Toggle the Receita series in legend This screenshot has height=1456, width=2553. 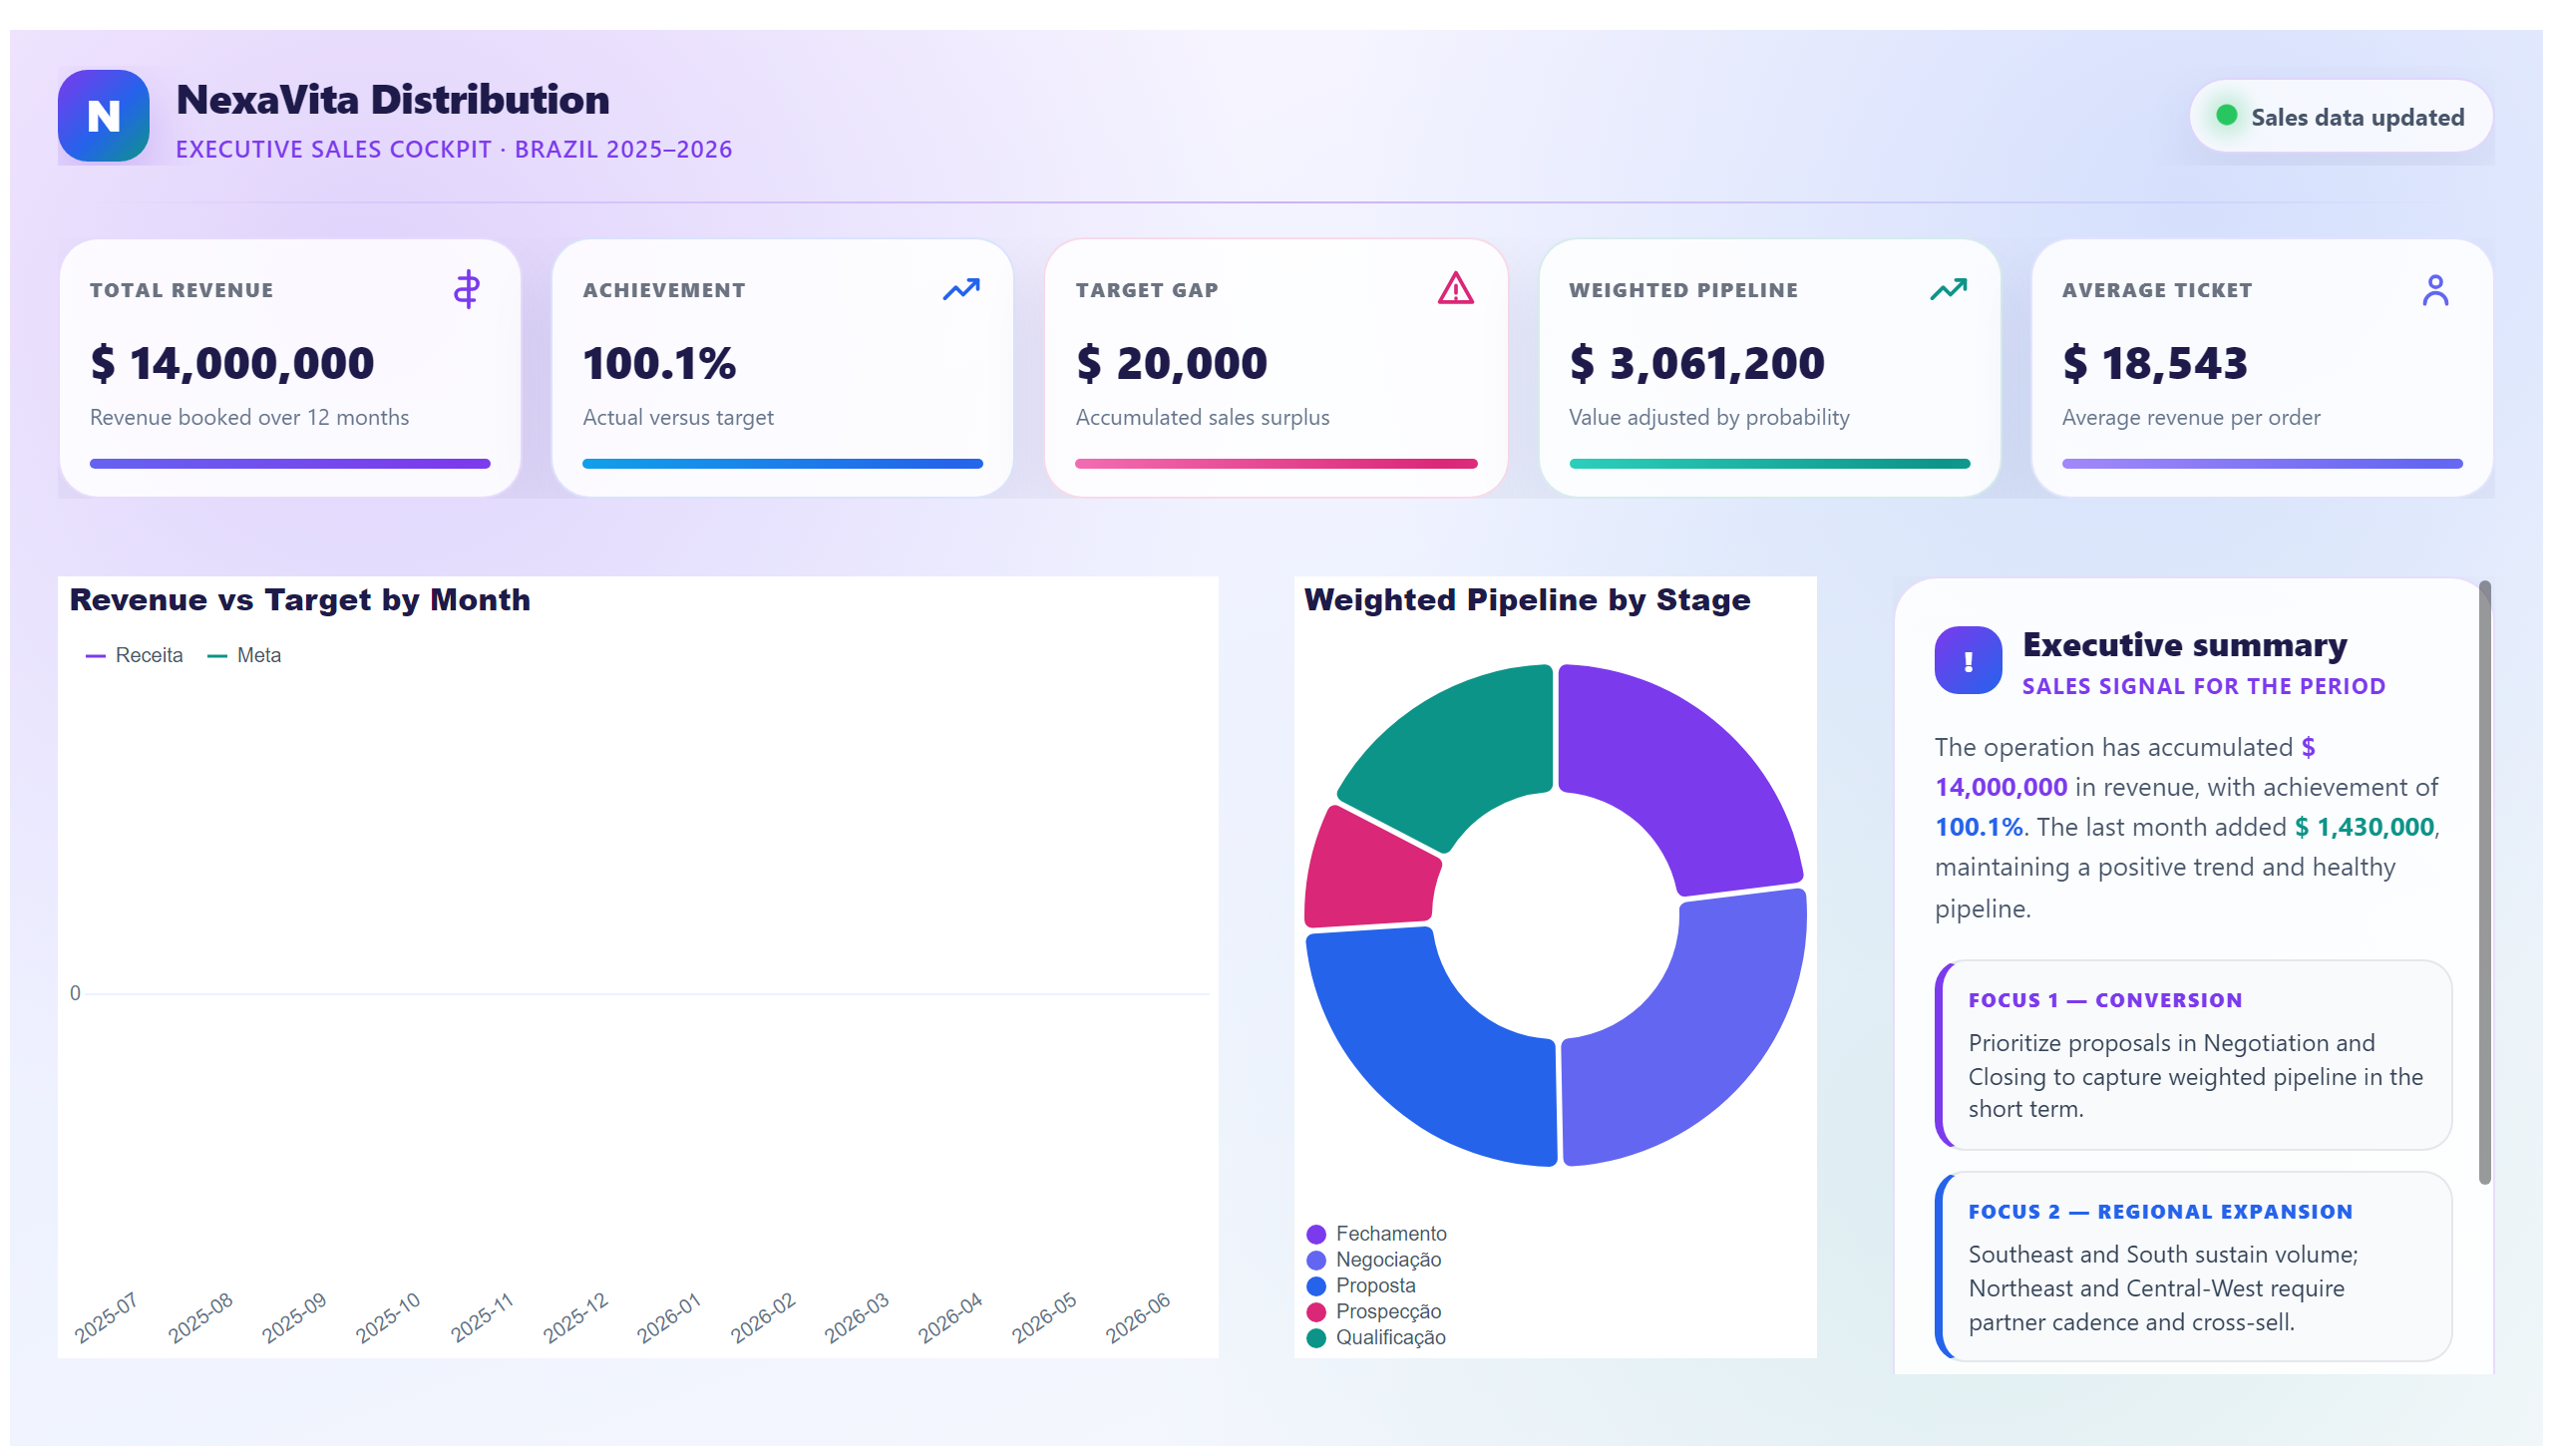(135, 655)
